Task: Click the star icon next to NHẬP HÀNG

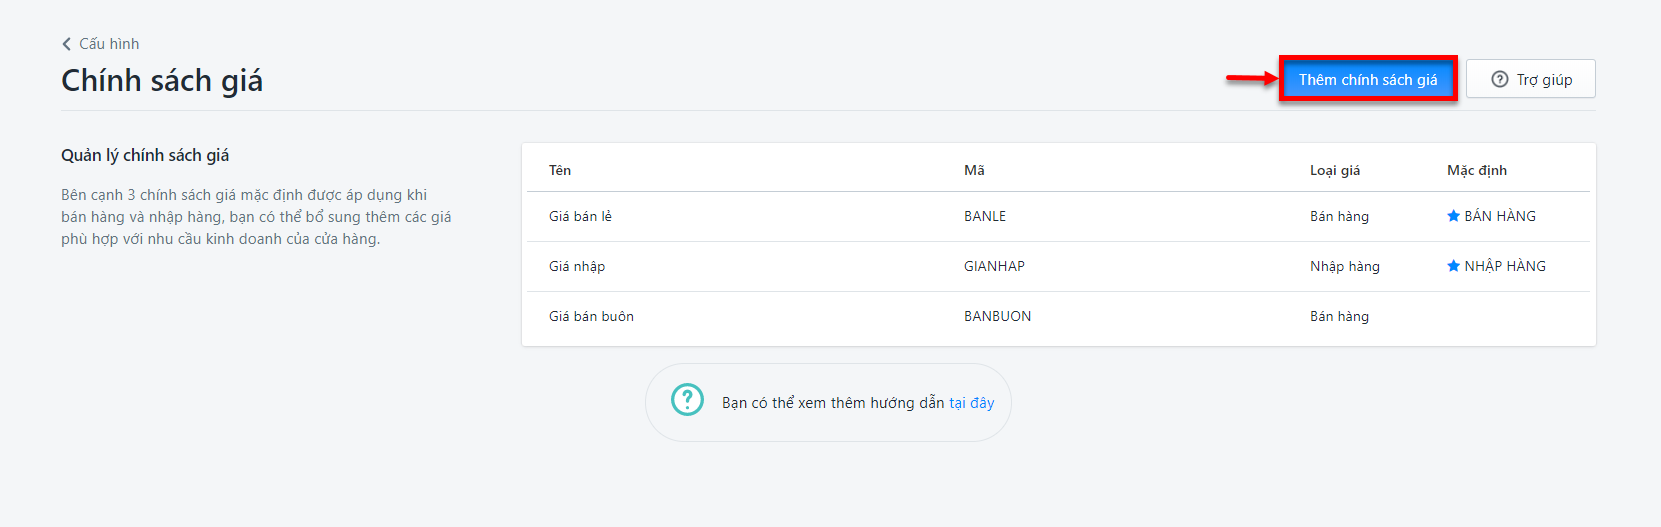Action: tap(1453, 266)
